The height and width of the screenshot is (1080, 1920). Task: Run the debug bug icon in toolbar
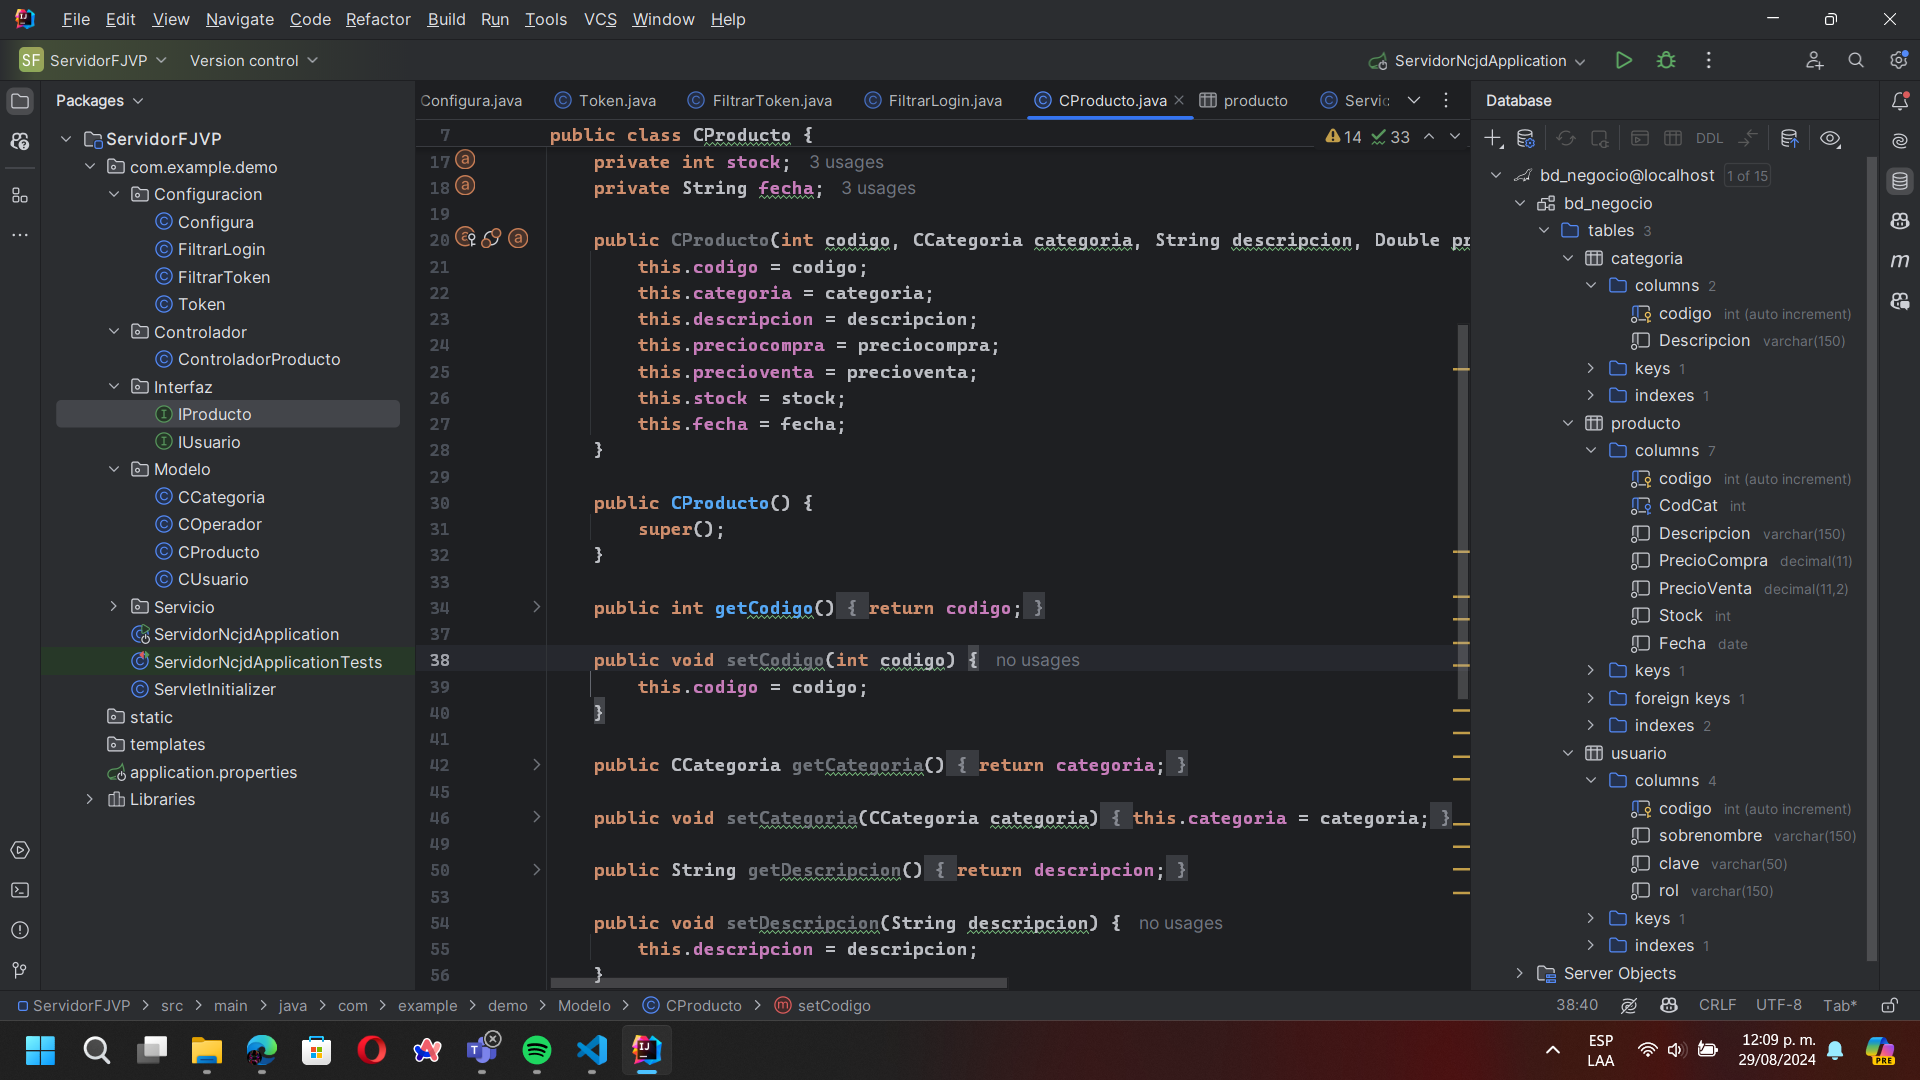(1666, 60)
